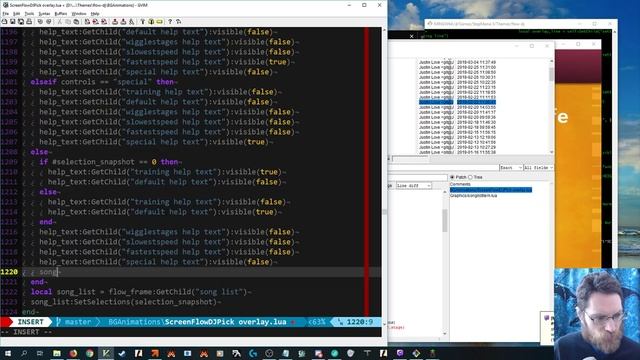Click the Print icon in gVim toolbar
This screenshot has width=640, height=360.
[29, 22]
